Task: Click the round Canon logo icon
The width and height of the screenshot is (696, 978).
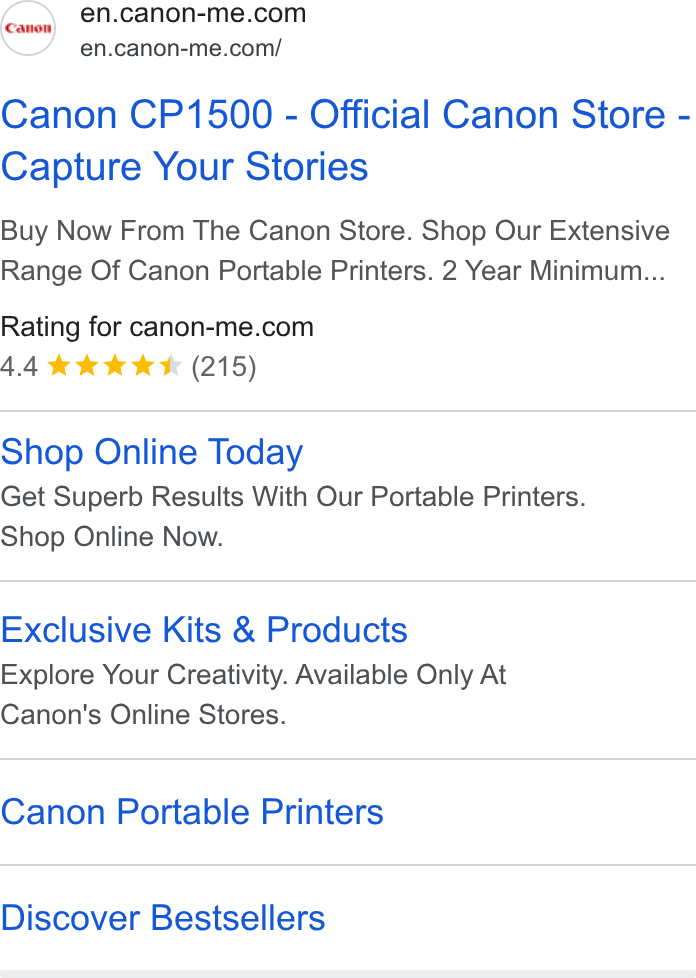Action: point(27,28)
